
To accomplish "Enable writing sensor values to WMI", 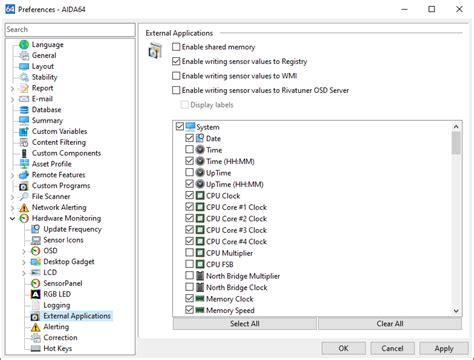I will click(x=176, y=76).
